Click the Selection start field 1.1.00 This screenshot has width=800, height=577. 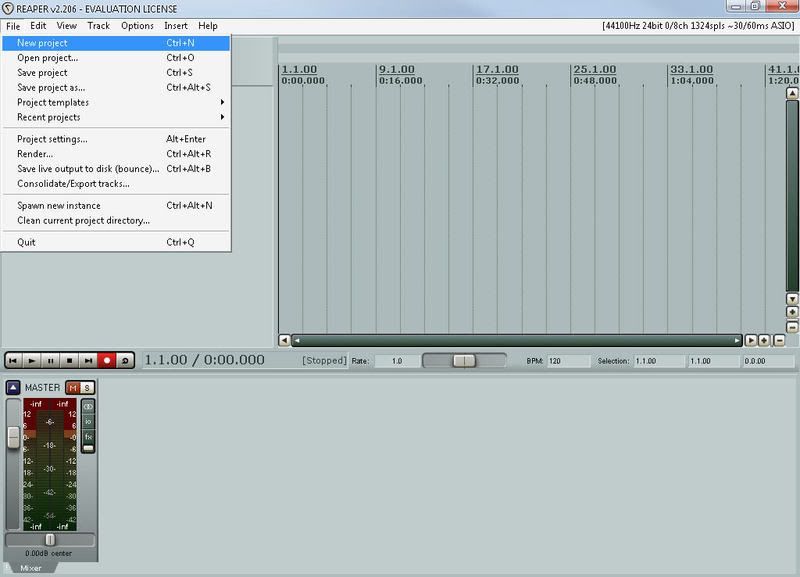(659, 361)
